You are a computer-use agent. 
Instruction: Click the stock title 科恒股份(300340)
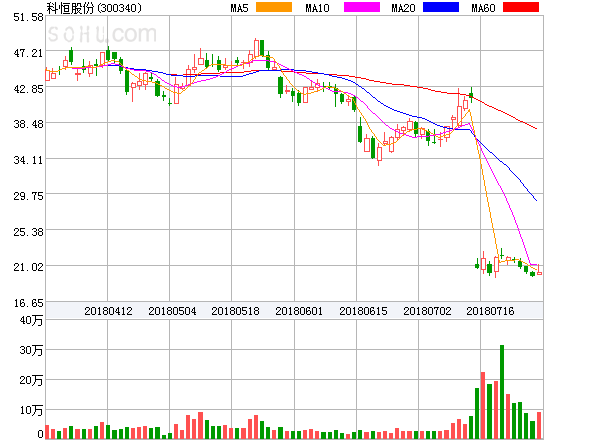(94, 8)
